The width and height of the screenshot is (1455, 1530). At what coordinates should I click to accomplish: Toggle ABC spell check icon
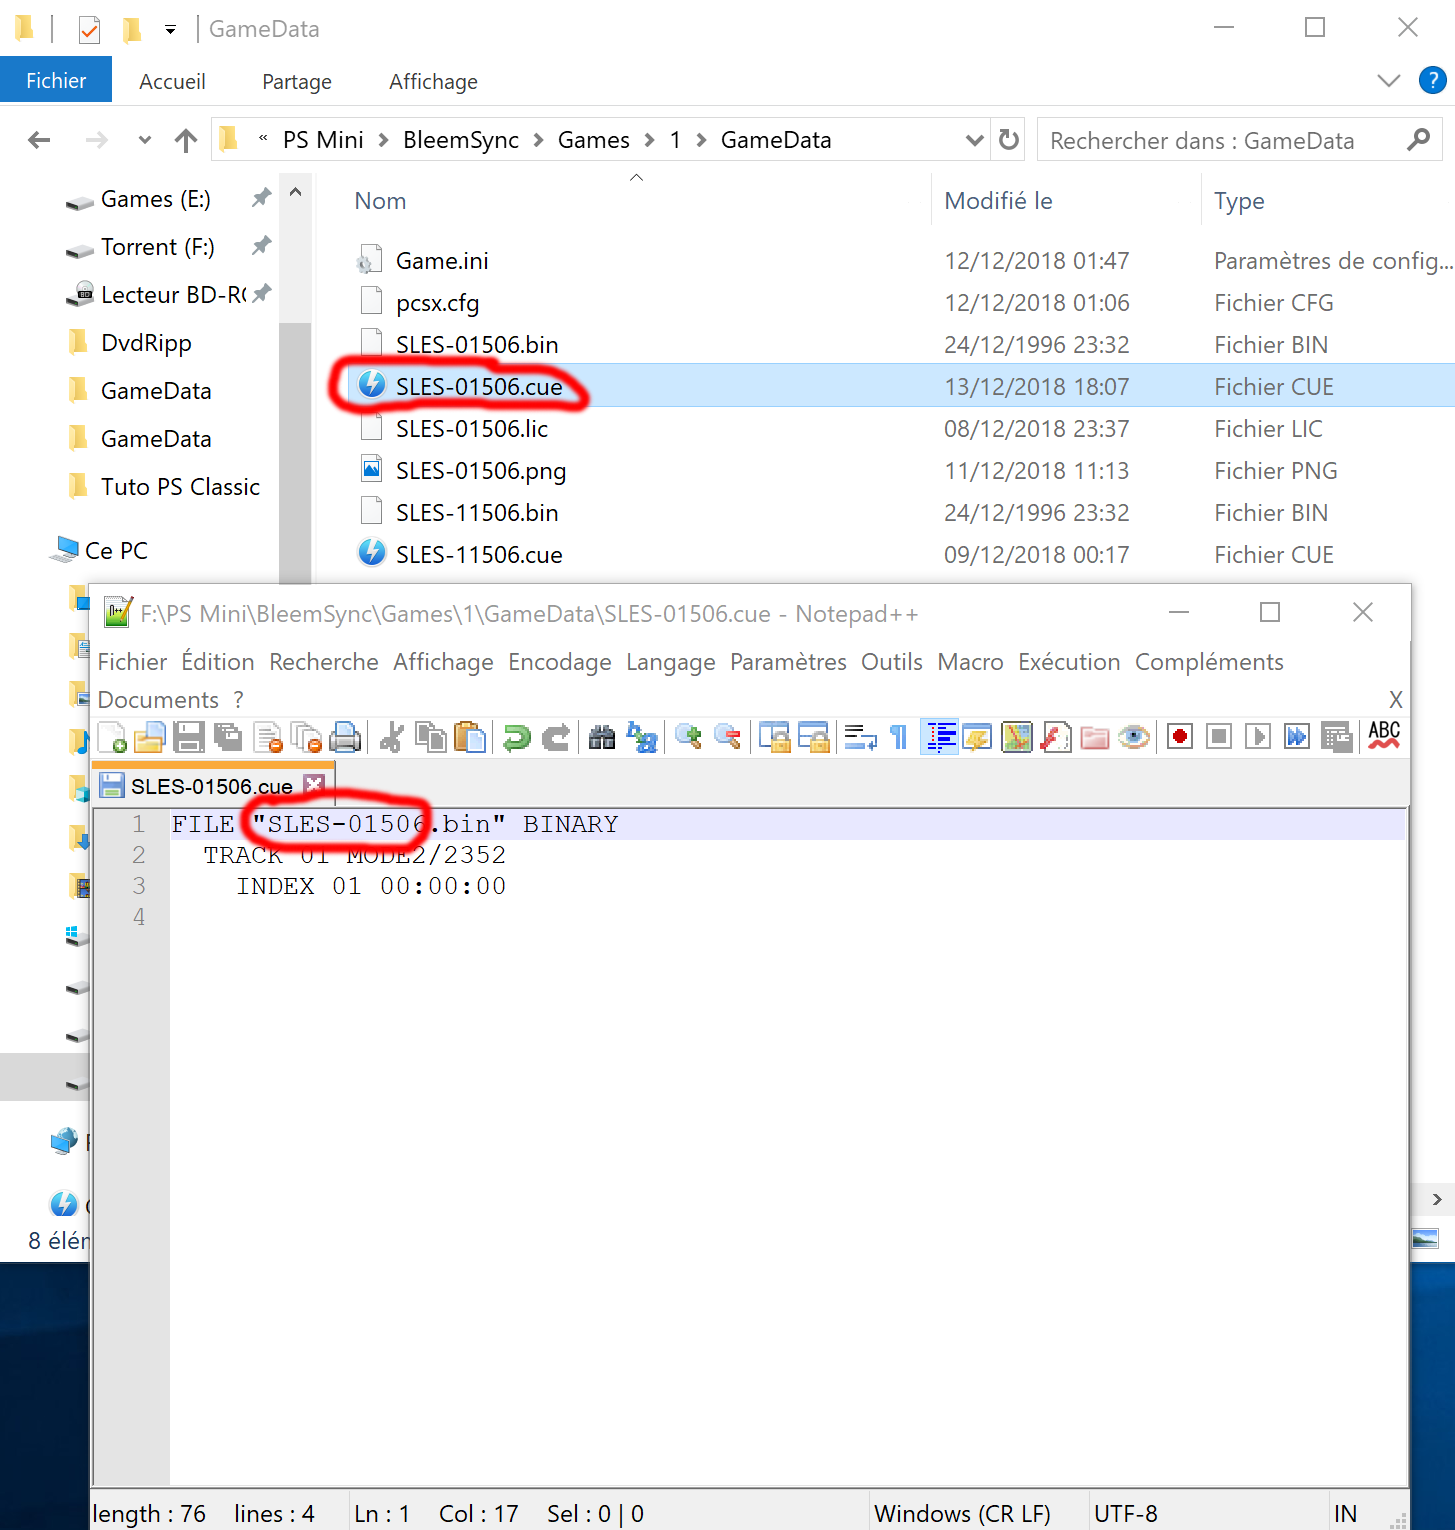pos(1384,736)
